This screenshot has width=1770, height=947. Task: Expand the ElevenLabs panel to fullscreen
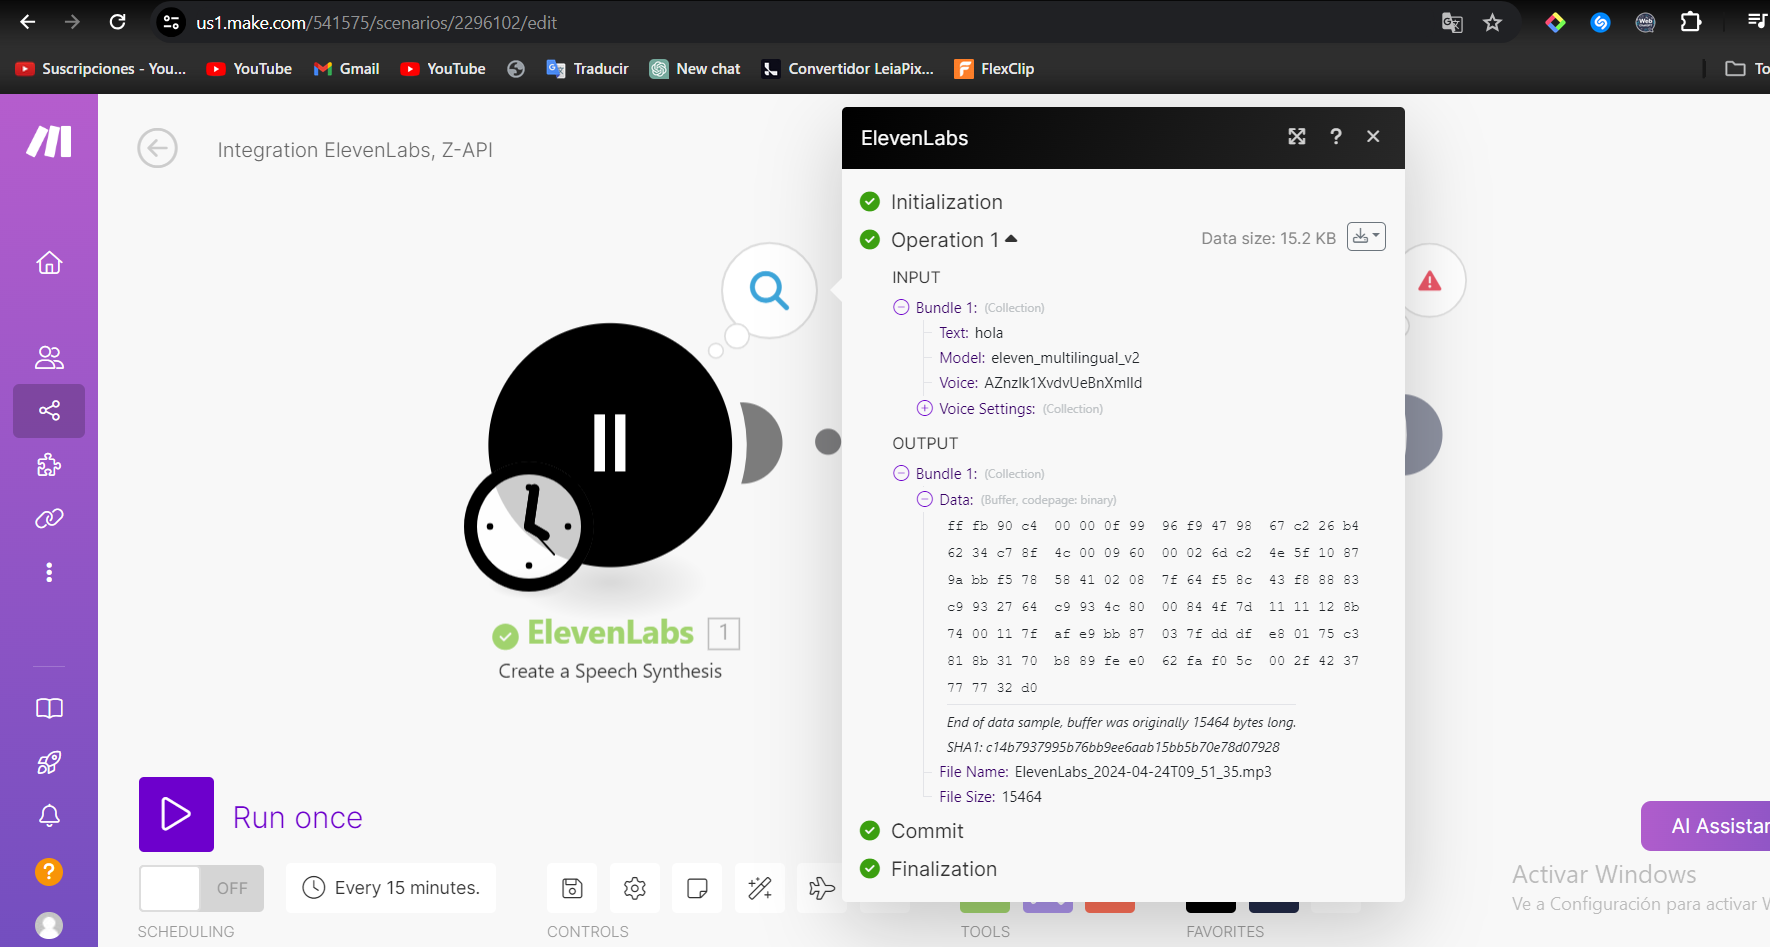pyautogui.click(x=1297, y=137)
